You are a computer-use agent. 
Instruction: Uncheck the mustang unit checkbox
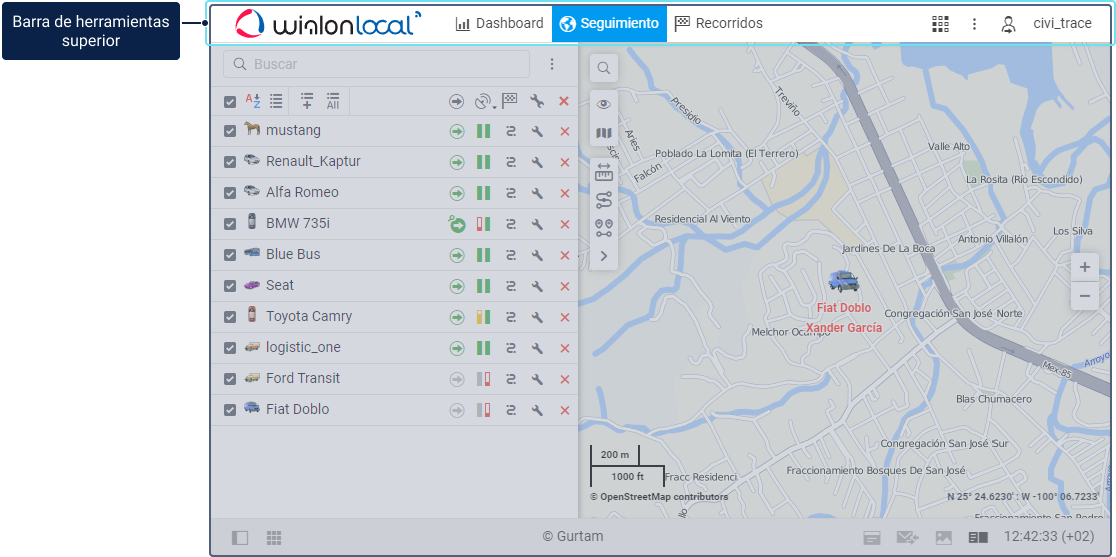229,132
